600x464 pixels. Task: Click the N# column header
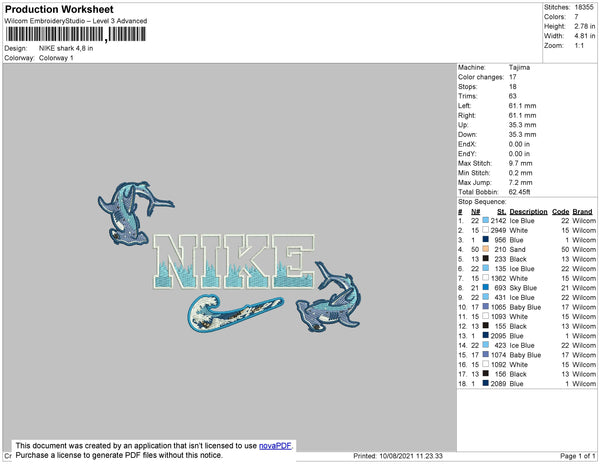click(x=475, y=212)
